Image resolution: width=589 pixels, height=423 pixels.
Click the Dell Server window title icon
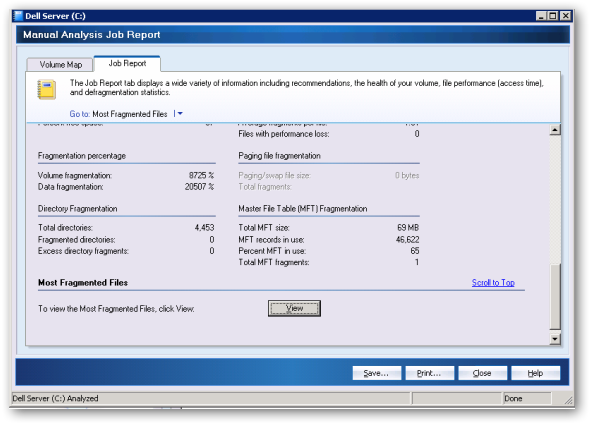pos(18,16)
